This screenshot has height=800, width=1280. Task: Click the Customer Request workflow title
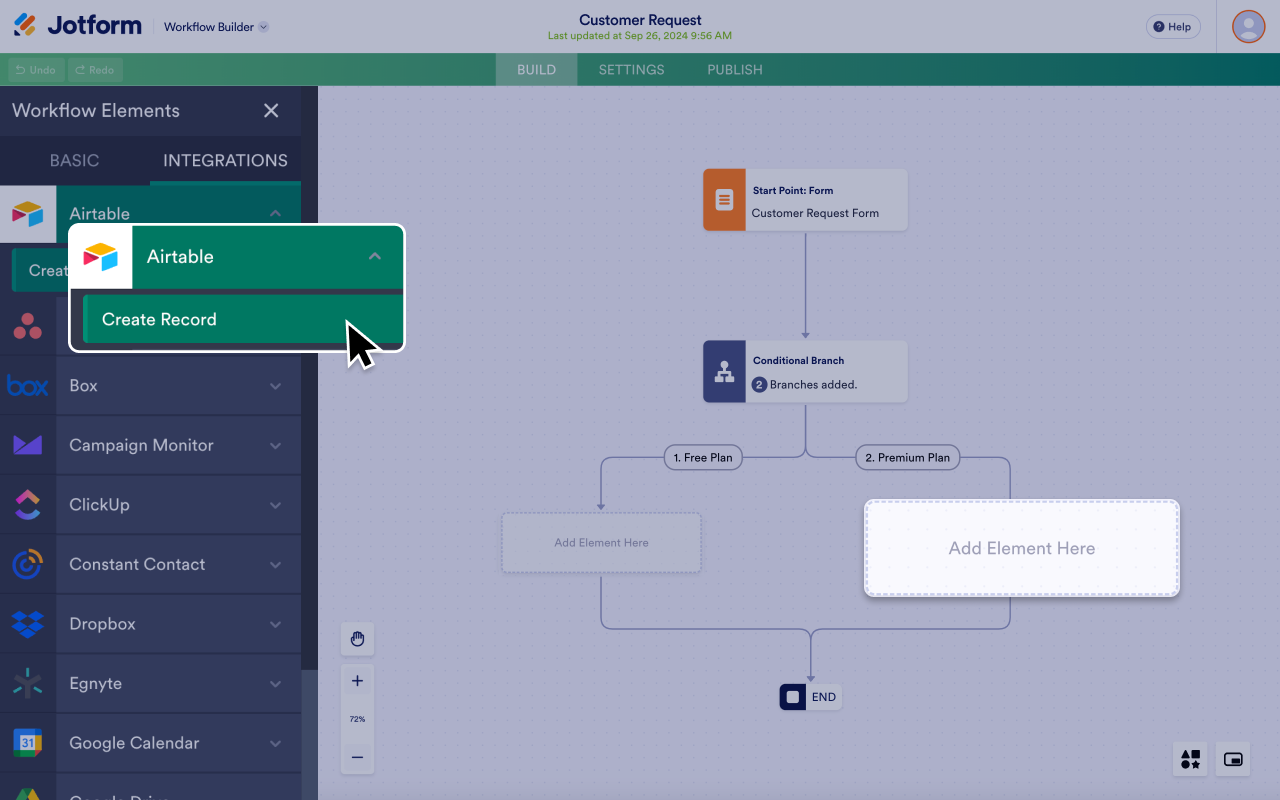[x=640, y=20]
